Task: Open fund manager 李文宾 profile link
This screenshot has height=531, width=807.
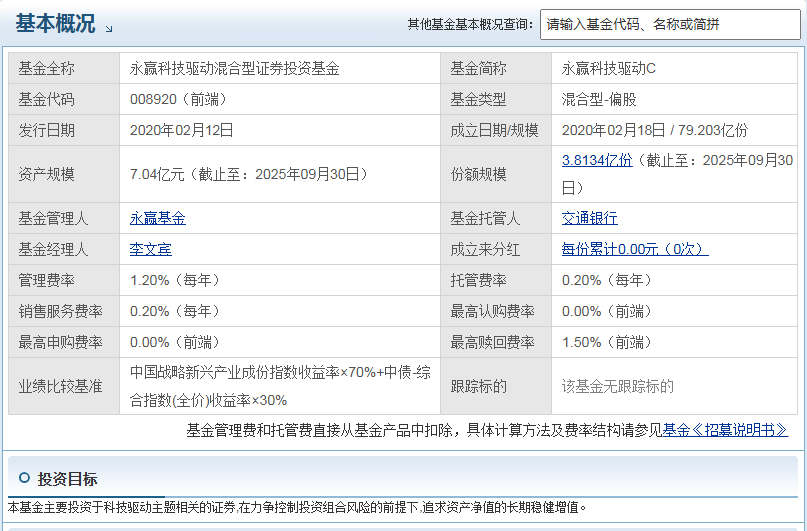Action: pyautogui.click(x=151, y=249)
